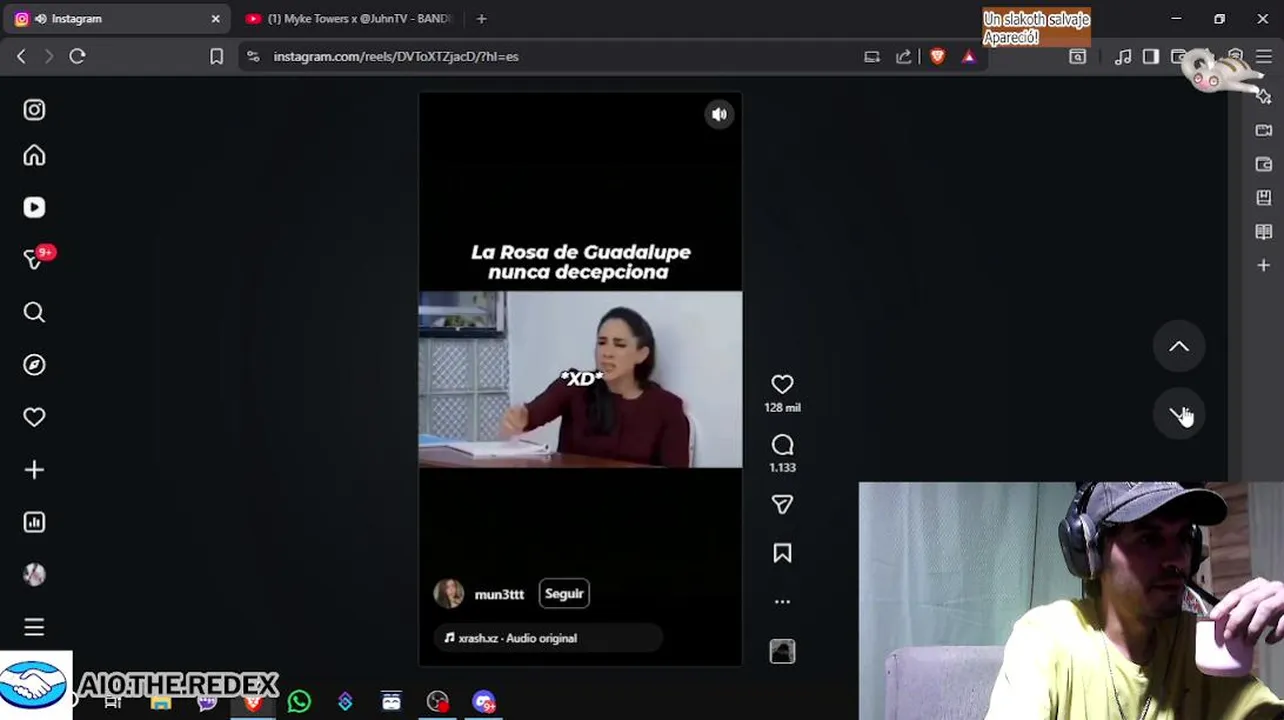Screen dimensions: 1284x720
Task: Open Messages with 9+ badge
Action: click(x=34, y=259)
